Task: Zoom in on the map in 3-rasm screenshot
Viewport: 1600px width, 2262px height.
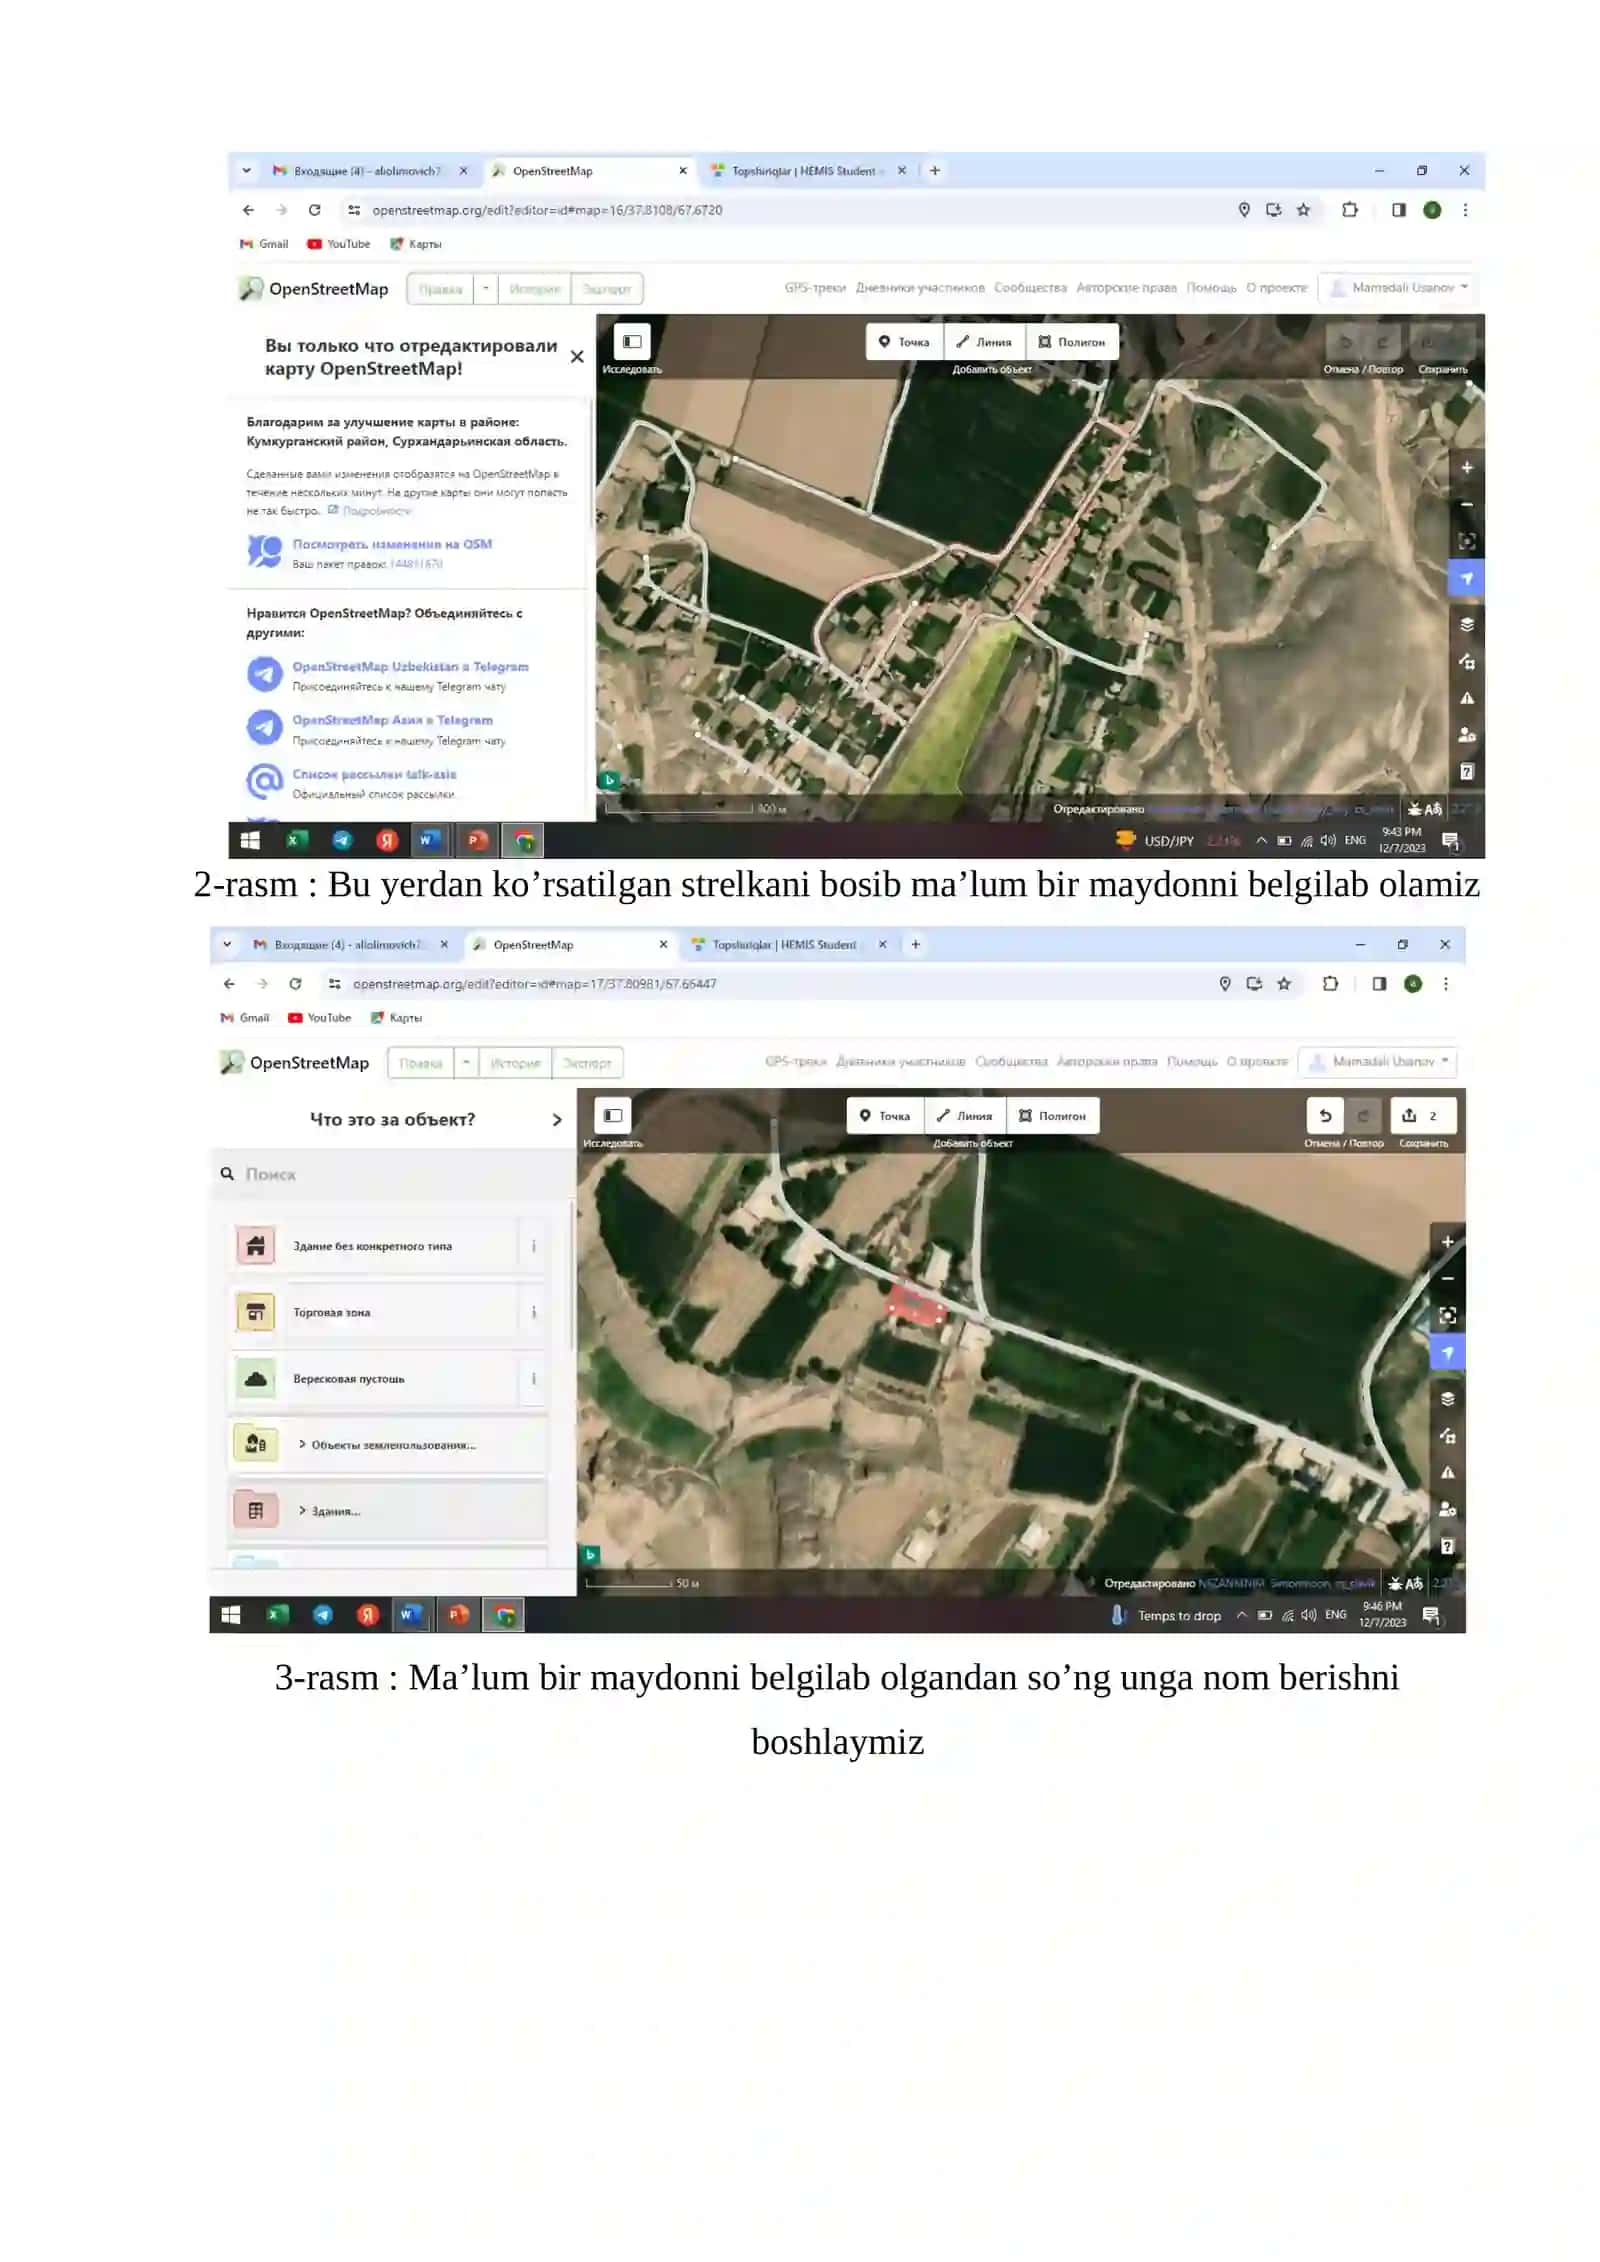Action: (x=1447, y=1242)
